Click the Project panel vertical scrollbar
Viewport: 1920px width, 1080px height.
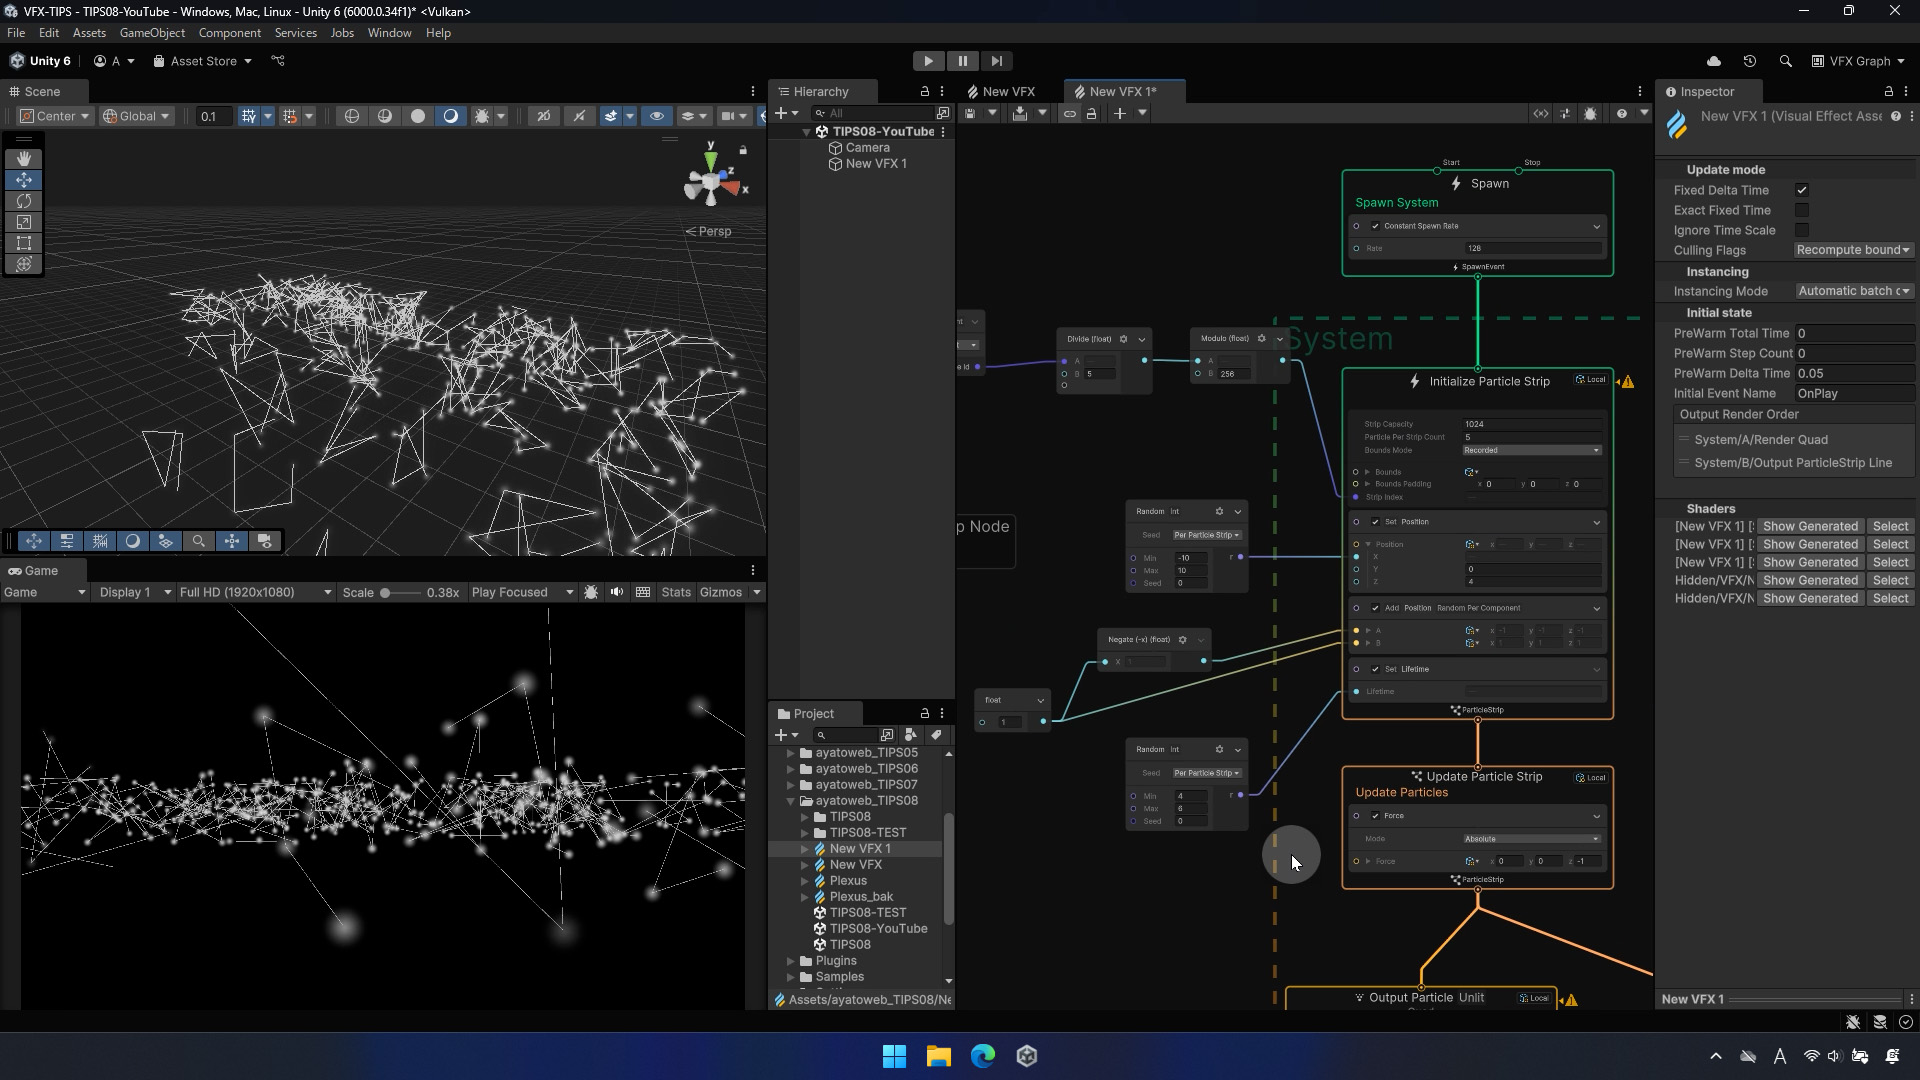point(948,867)
